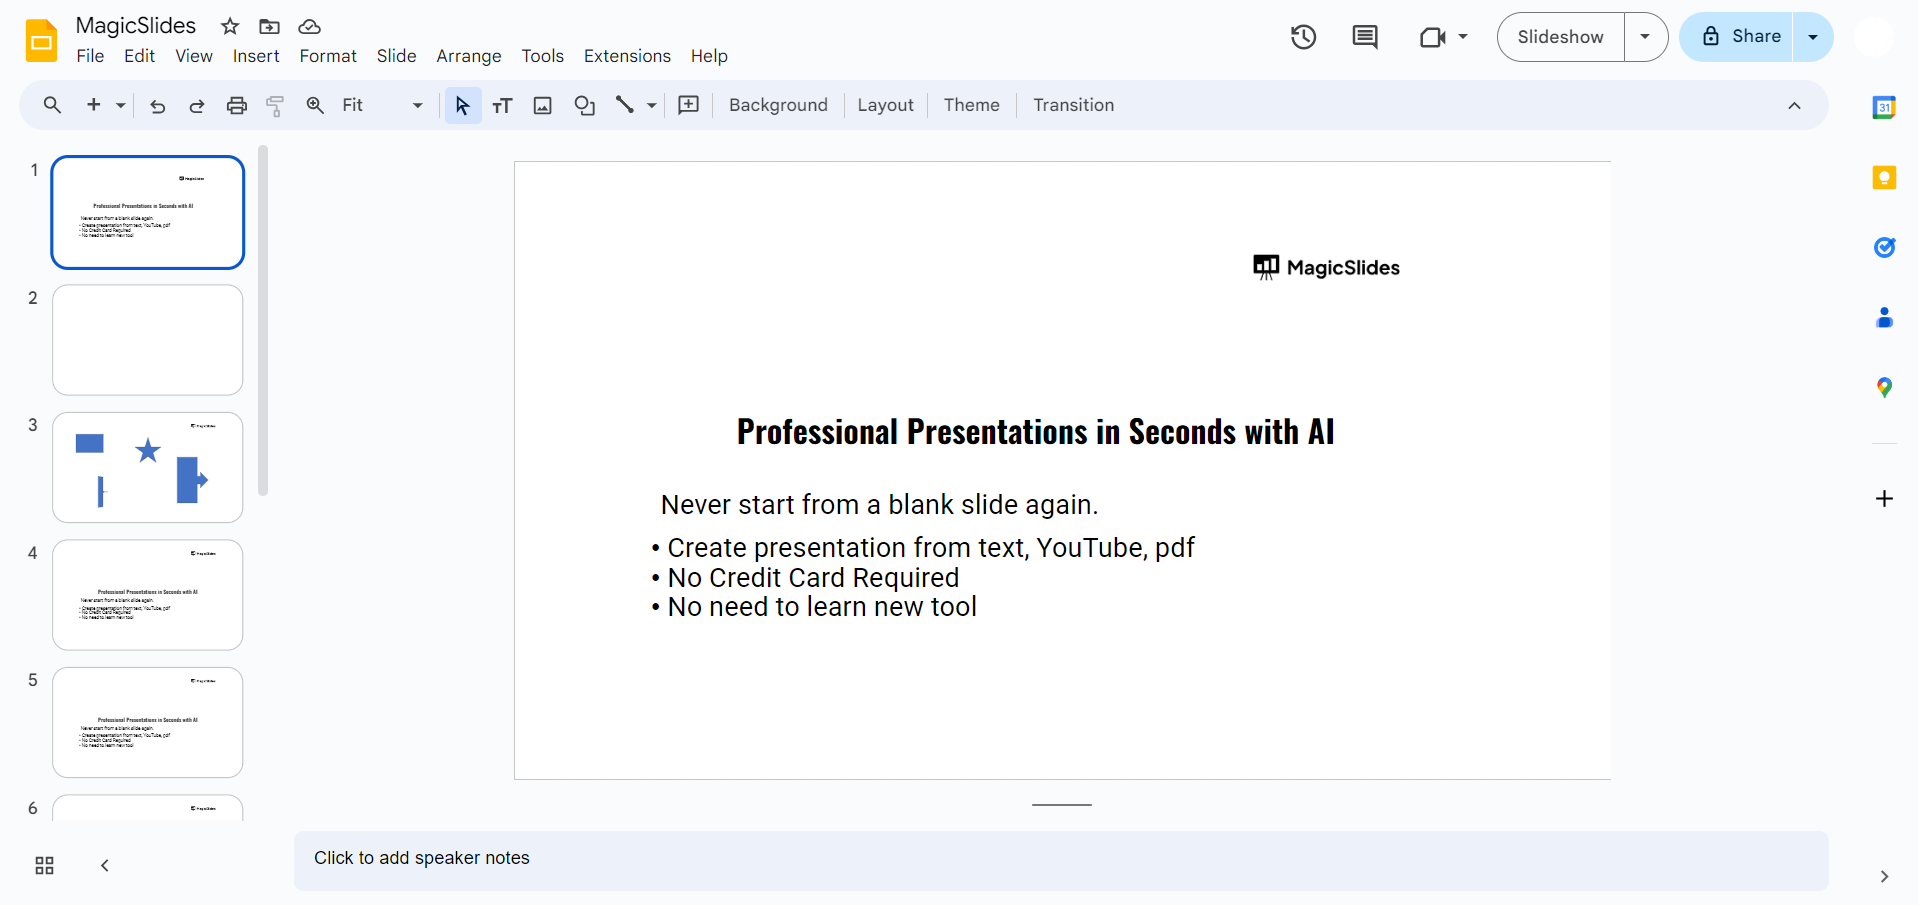This screenshot has width=1918, height=905.
Task: Select the shape tool icon
Action: [584, 106]
